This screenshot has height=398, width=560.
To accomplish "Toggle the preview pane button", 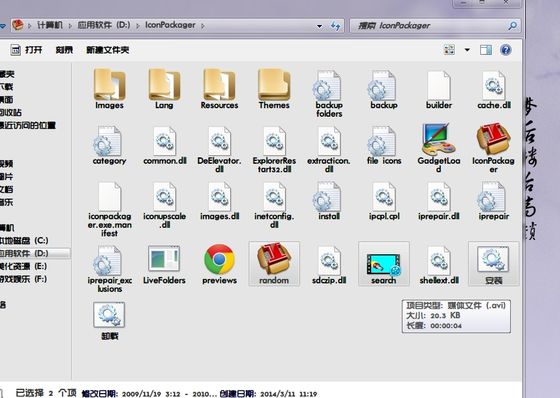I will pyautogui.click(x=486, y=50).
